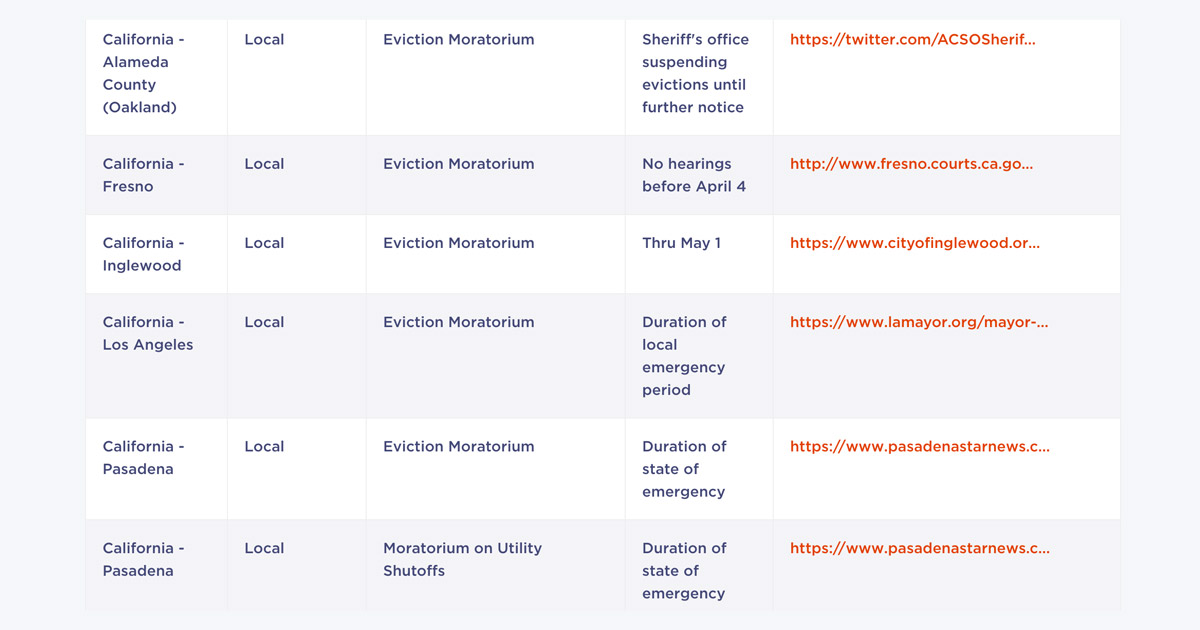Click Local in the Fresno row

264,164
